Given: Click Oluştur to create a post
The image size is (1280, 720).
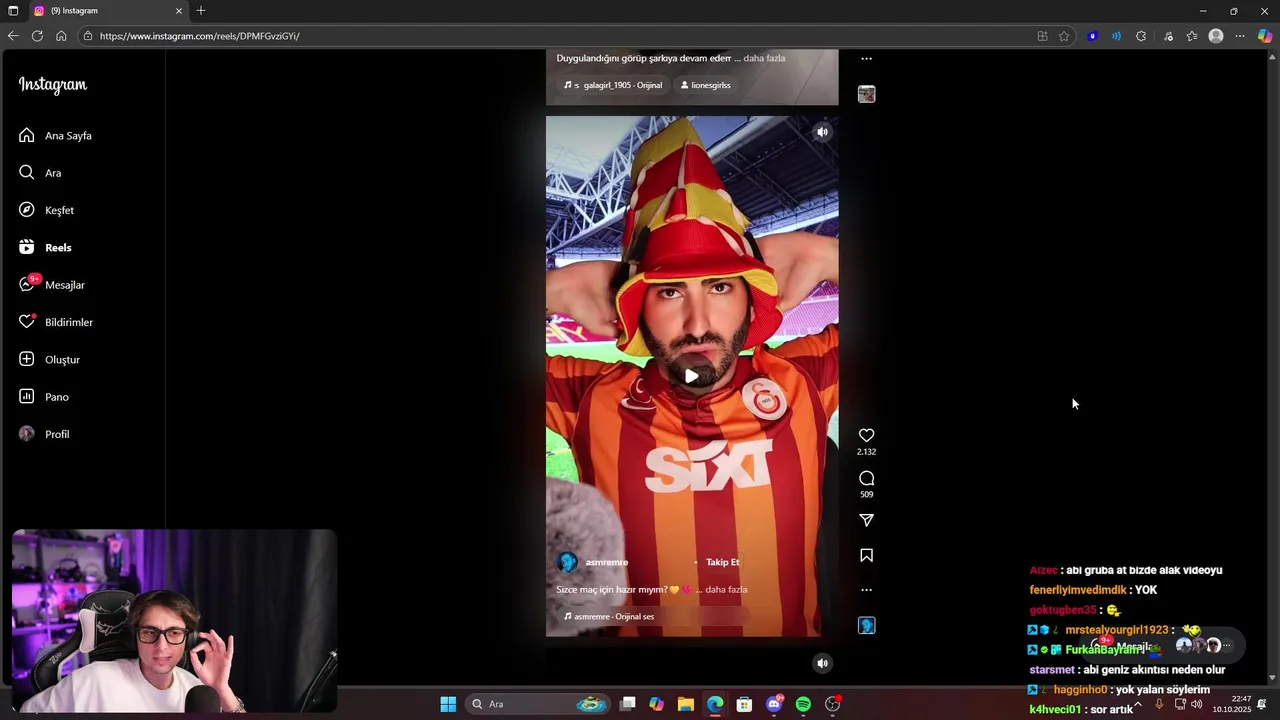Looking at the screenshot, I should click(x=49, y=359).
